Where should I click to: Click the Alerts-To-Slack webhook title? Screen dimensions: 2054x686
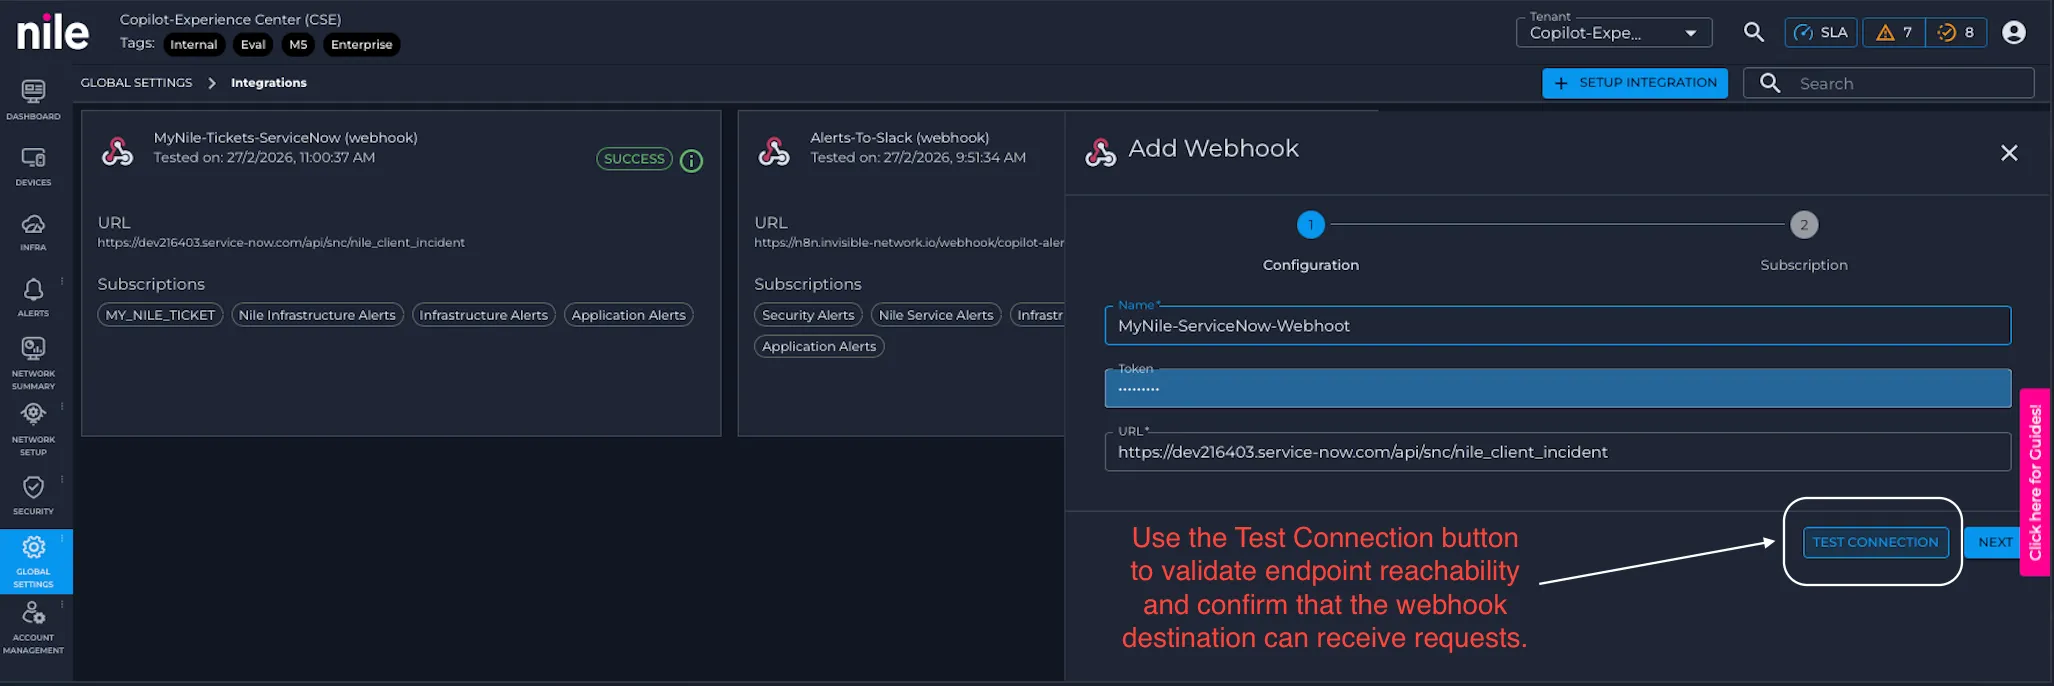[x=900, y=138]
